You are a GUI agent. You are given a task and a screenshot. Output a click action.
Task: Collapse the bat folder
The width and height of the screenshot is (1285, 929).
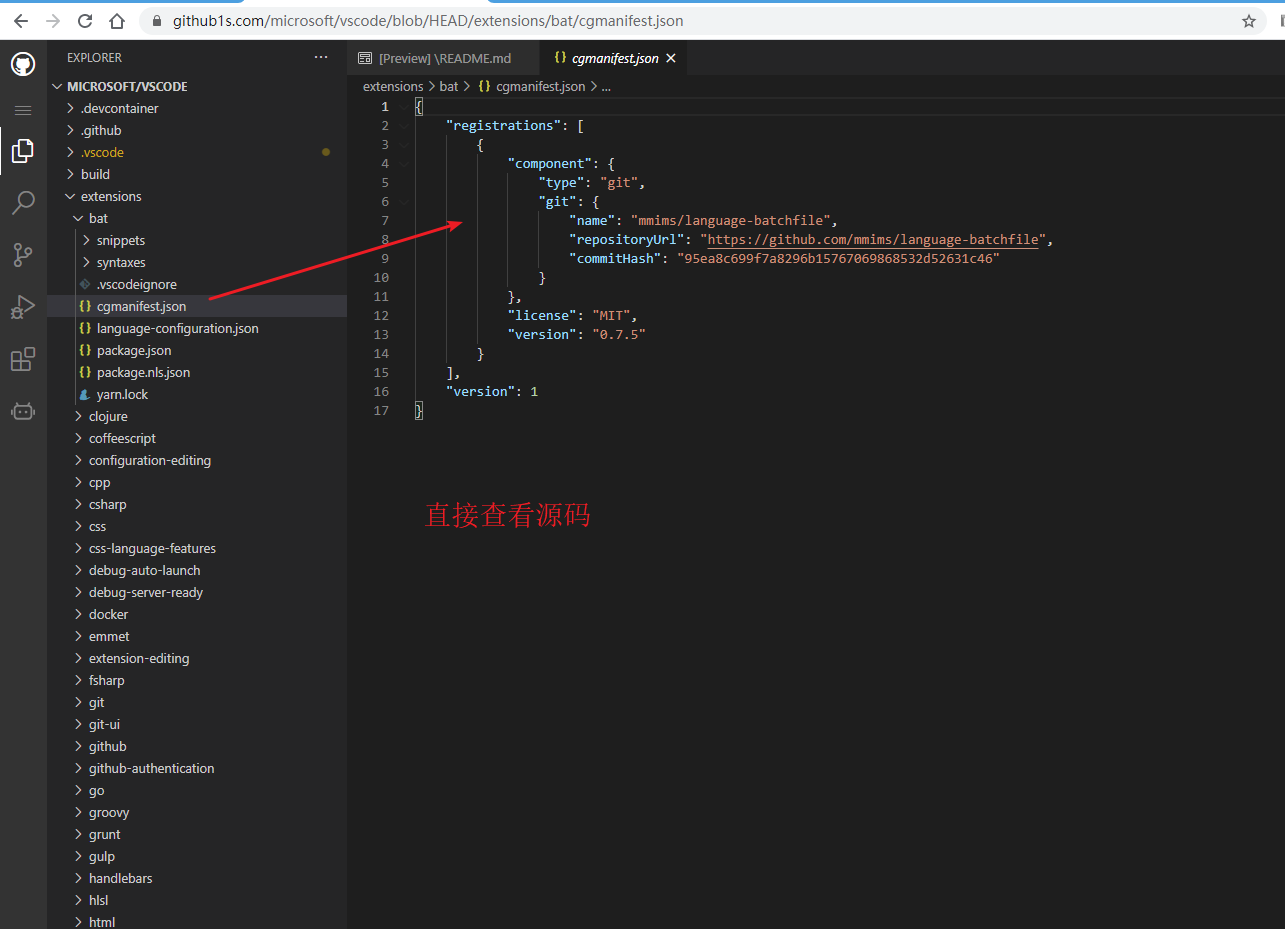[x=197, y=218]
